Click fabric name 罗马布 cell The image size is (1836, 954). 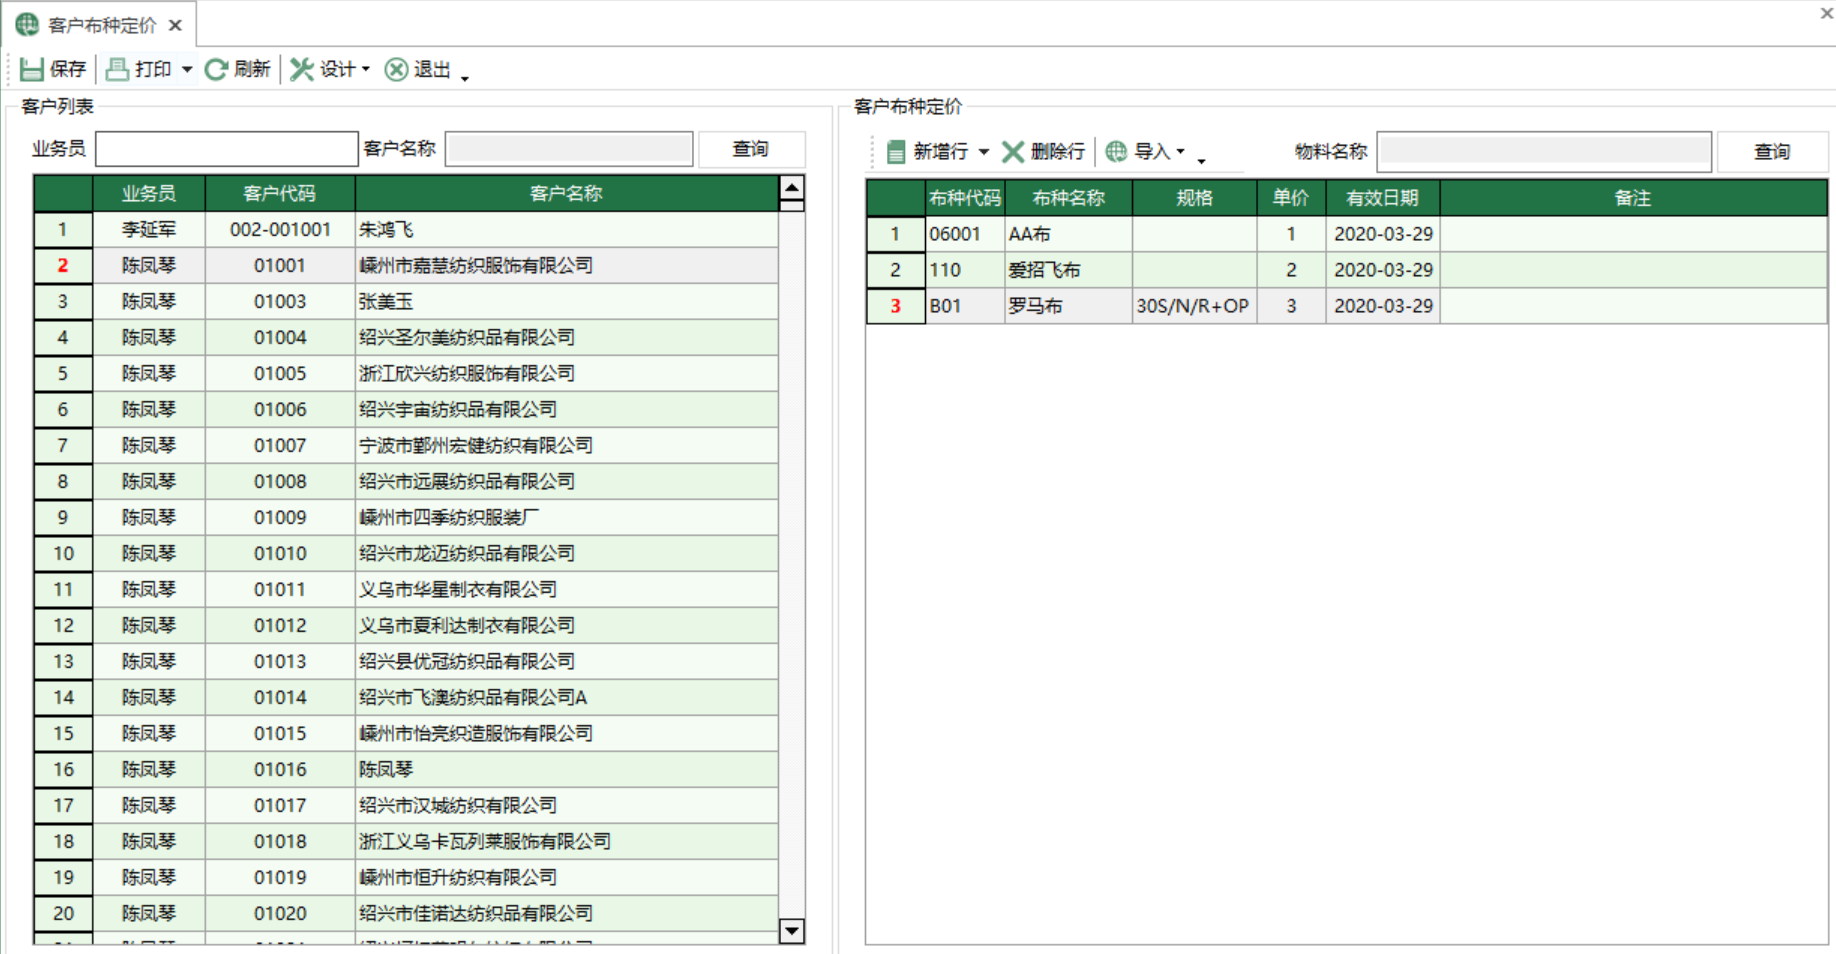1068,306
